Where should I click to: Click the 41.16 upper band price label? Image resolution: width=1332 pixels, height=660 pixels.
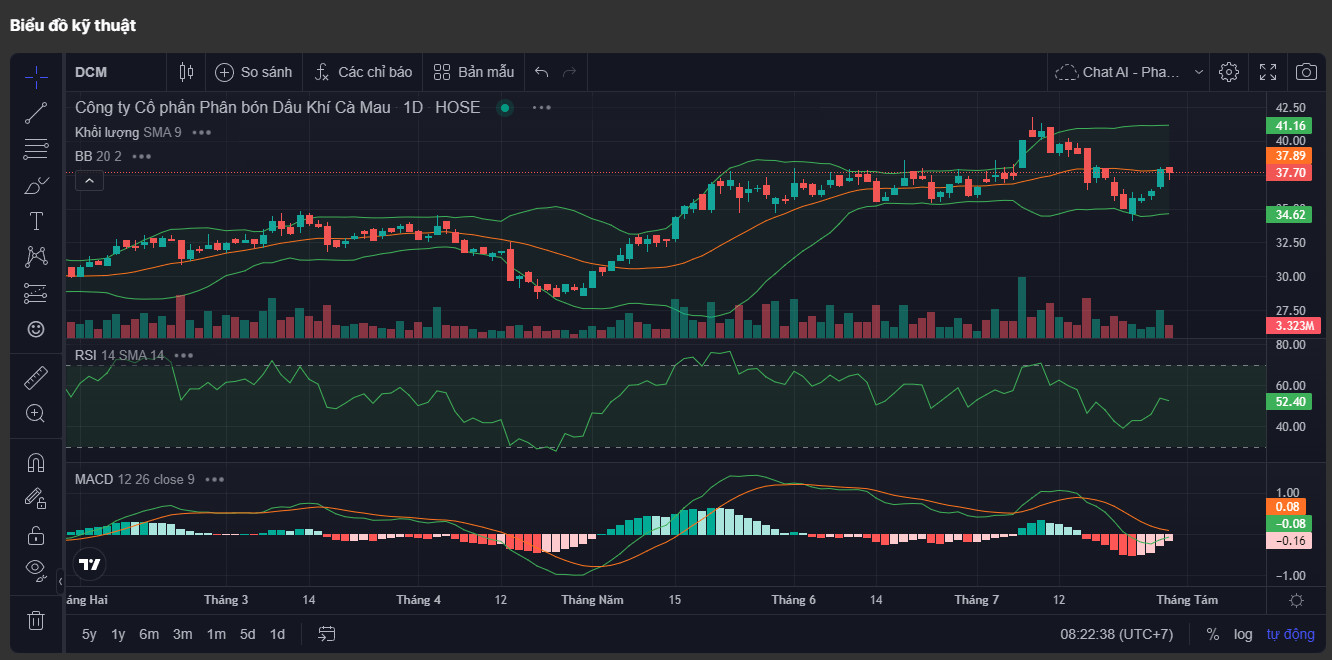1291,126
